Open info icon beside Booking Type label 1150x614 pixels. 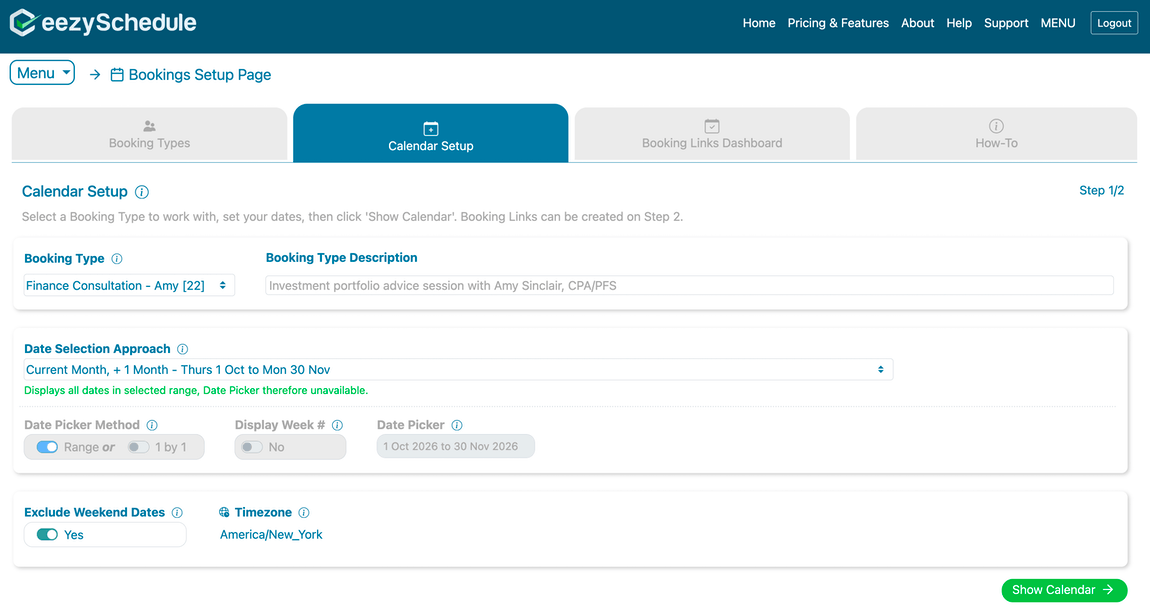117,259
